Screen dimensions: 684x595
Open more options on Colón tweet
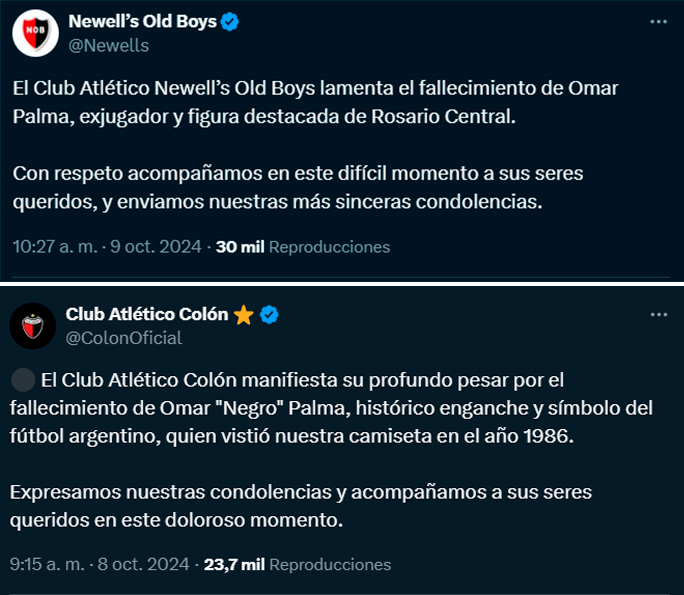coord(658,315)
